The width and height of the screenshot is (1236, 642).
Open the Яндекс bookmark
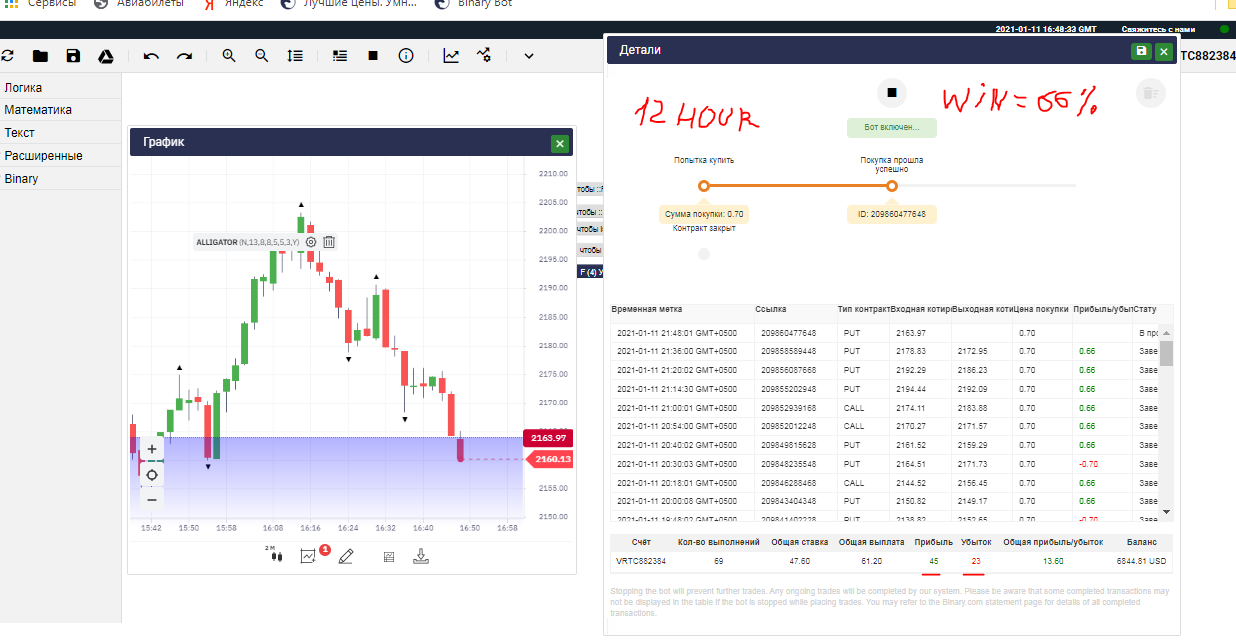pos(233,4)
